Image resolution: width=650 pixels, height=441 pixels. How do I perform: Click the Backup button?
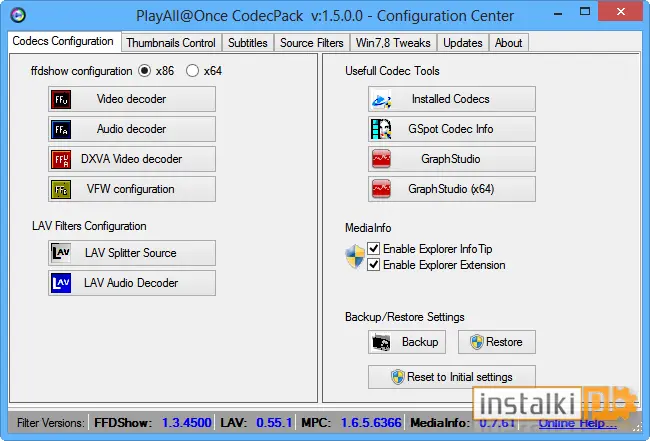pos(407,342)
